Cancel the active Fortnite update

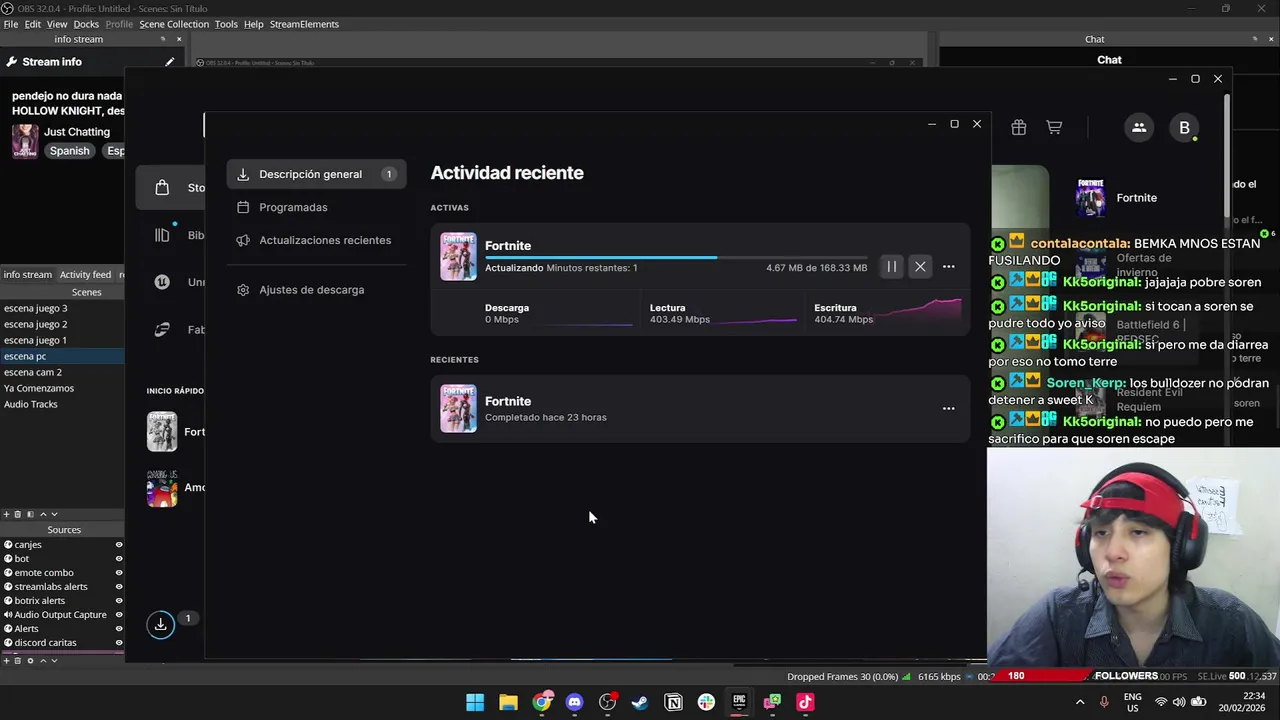pos(920,267)
